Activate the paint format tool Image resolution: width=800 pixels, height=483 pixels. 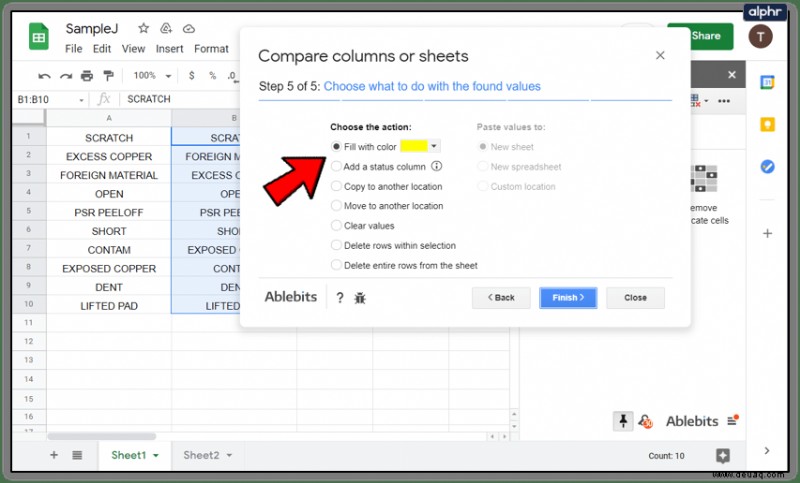click(x=108, y=76)
